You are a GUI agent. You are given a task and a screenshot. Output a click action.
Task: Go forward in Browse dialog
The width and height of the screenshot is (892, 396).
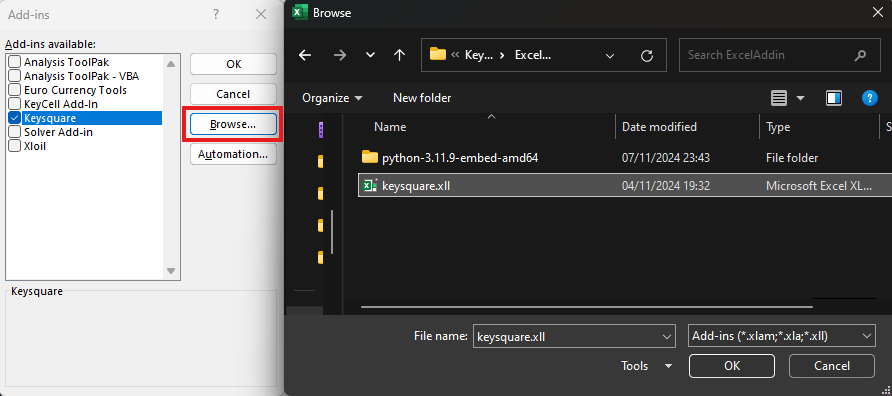pos(340,55)
